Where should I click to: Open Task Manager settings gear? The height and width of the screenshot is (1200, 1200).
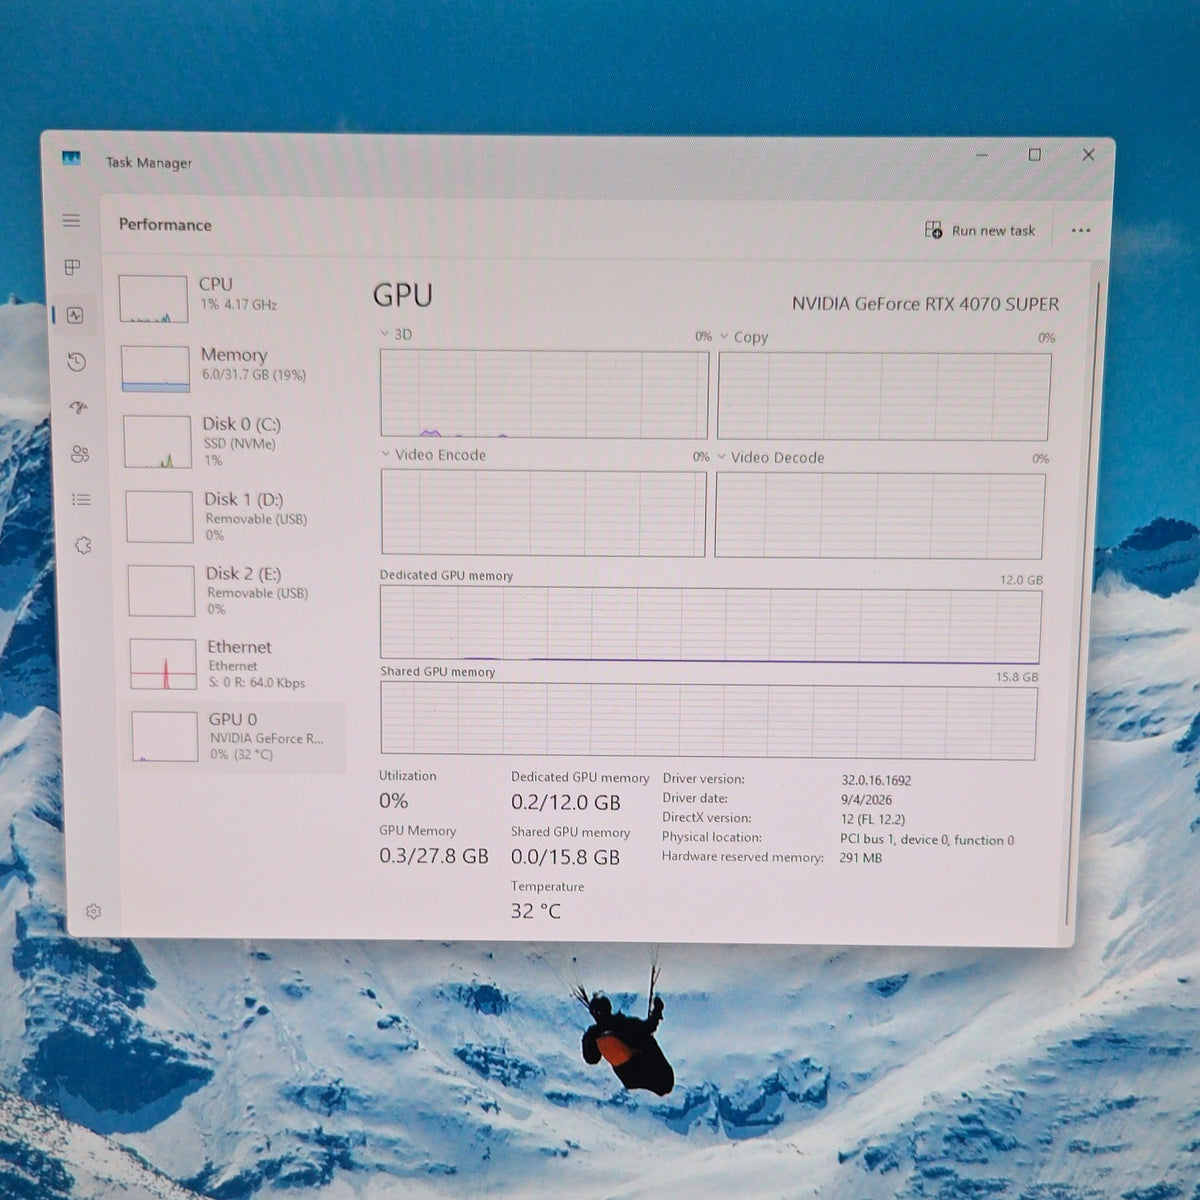click(93, 911)
